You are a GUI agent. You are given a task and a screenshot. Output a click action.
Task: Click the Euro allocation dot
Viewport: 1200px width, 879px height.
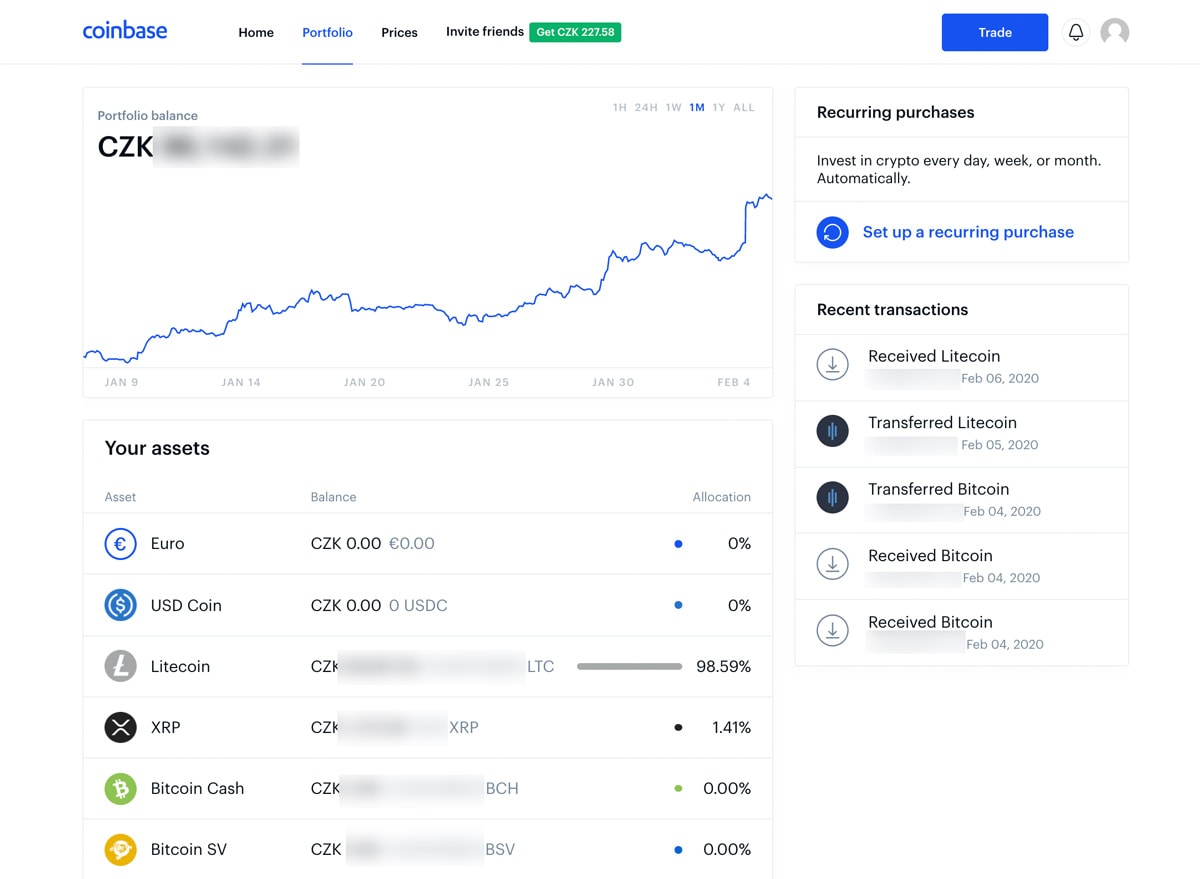point(678,544)
